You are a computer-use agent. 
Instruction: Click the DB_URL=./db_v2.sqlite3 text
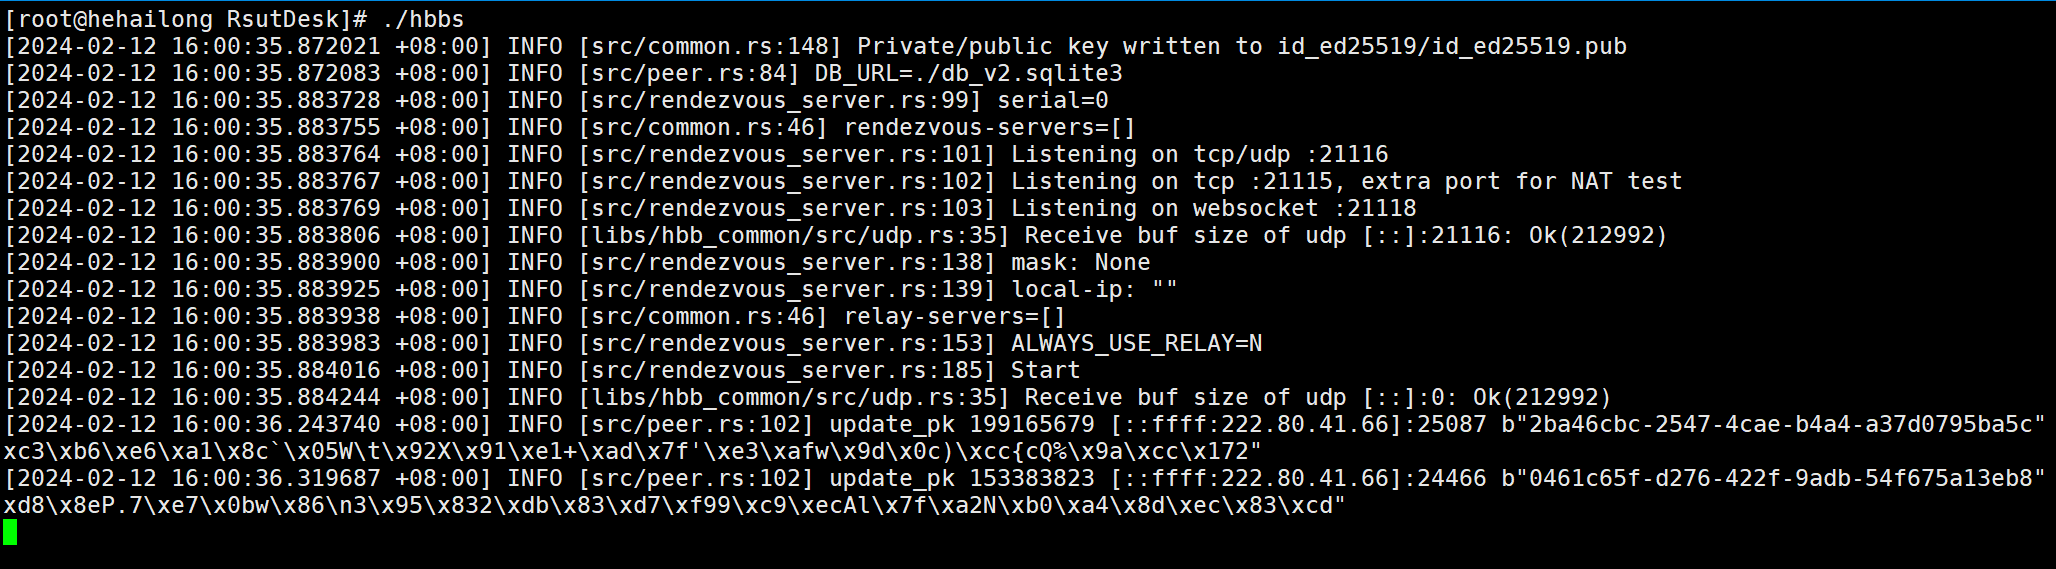pyautogui.click(x=968, y=73)
